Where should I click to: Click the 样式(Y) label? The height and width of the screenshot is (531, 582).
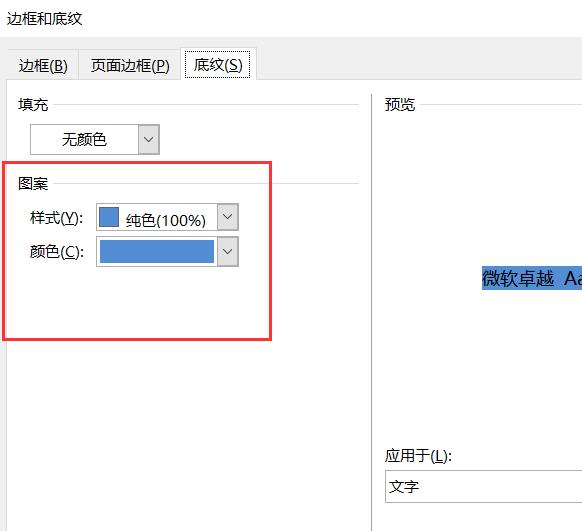[56, 218]
